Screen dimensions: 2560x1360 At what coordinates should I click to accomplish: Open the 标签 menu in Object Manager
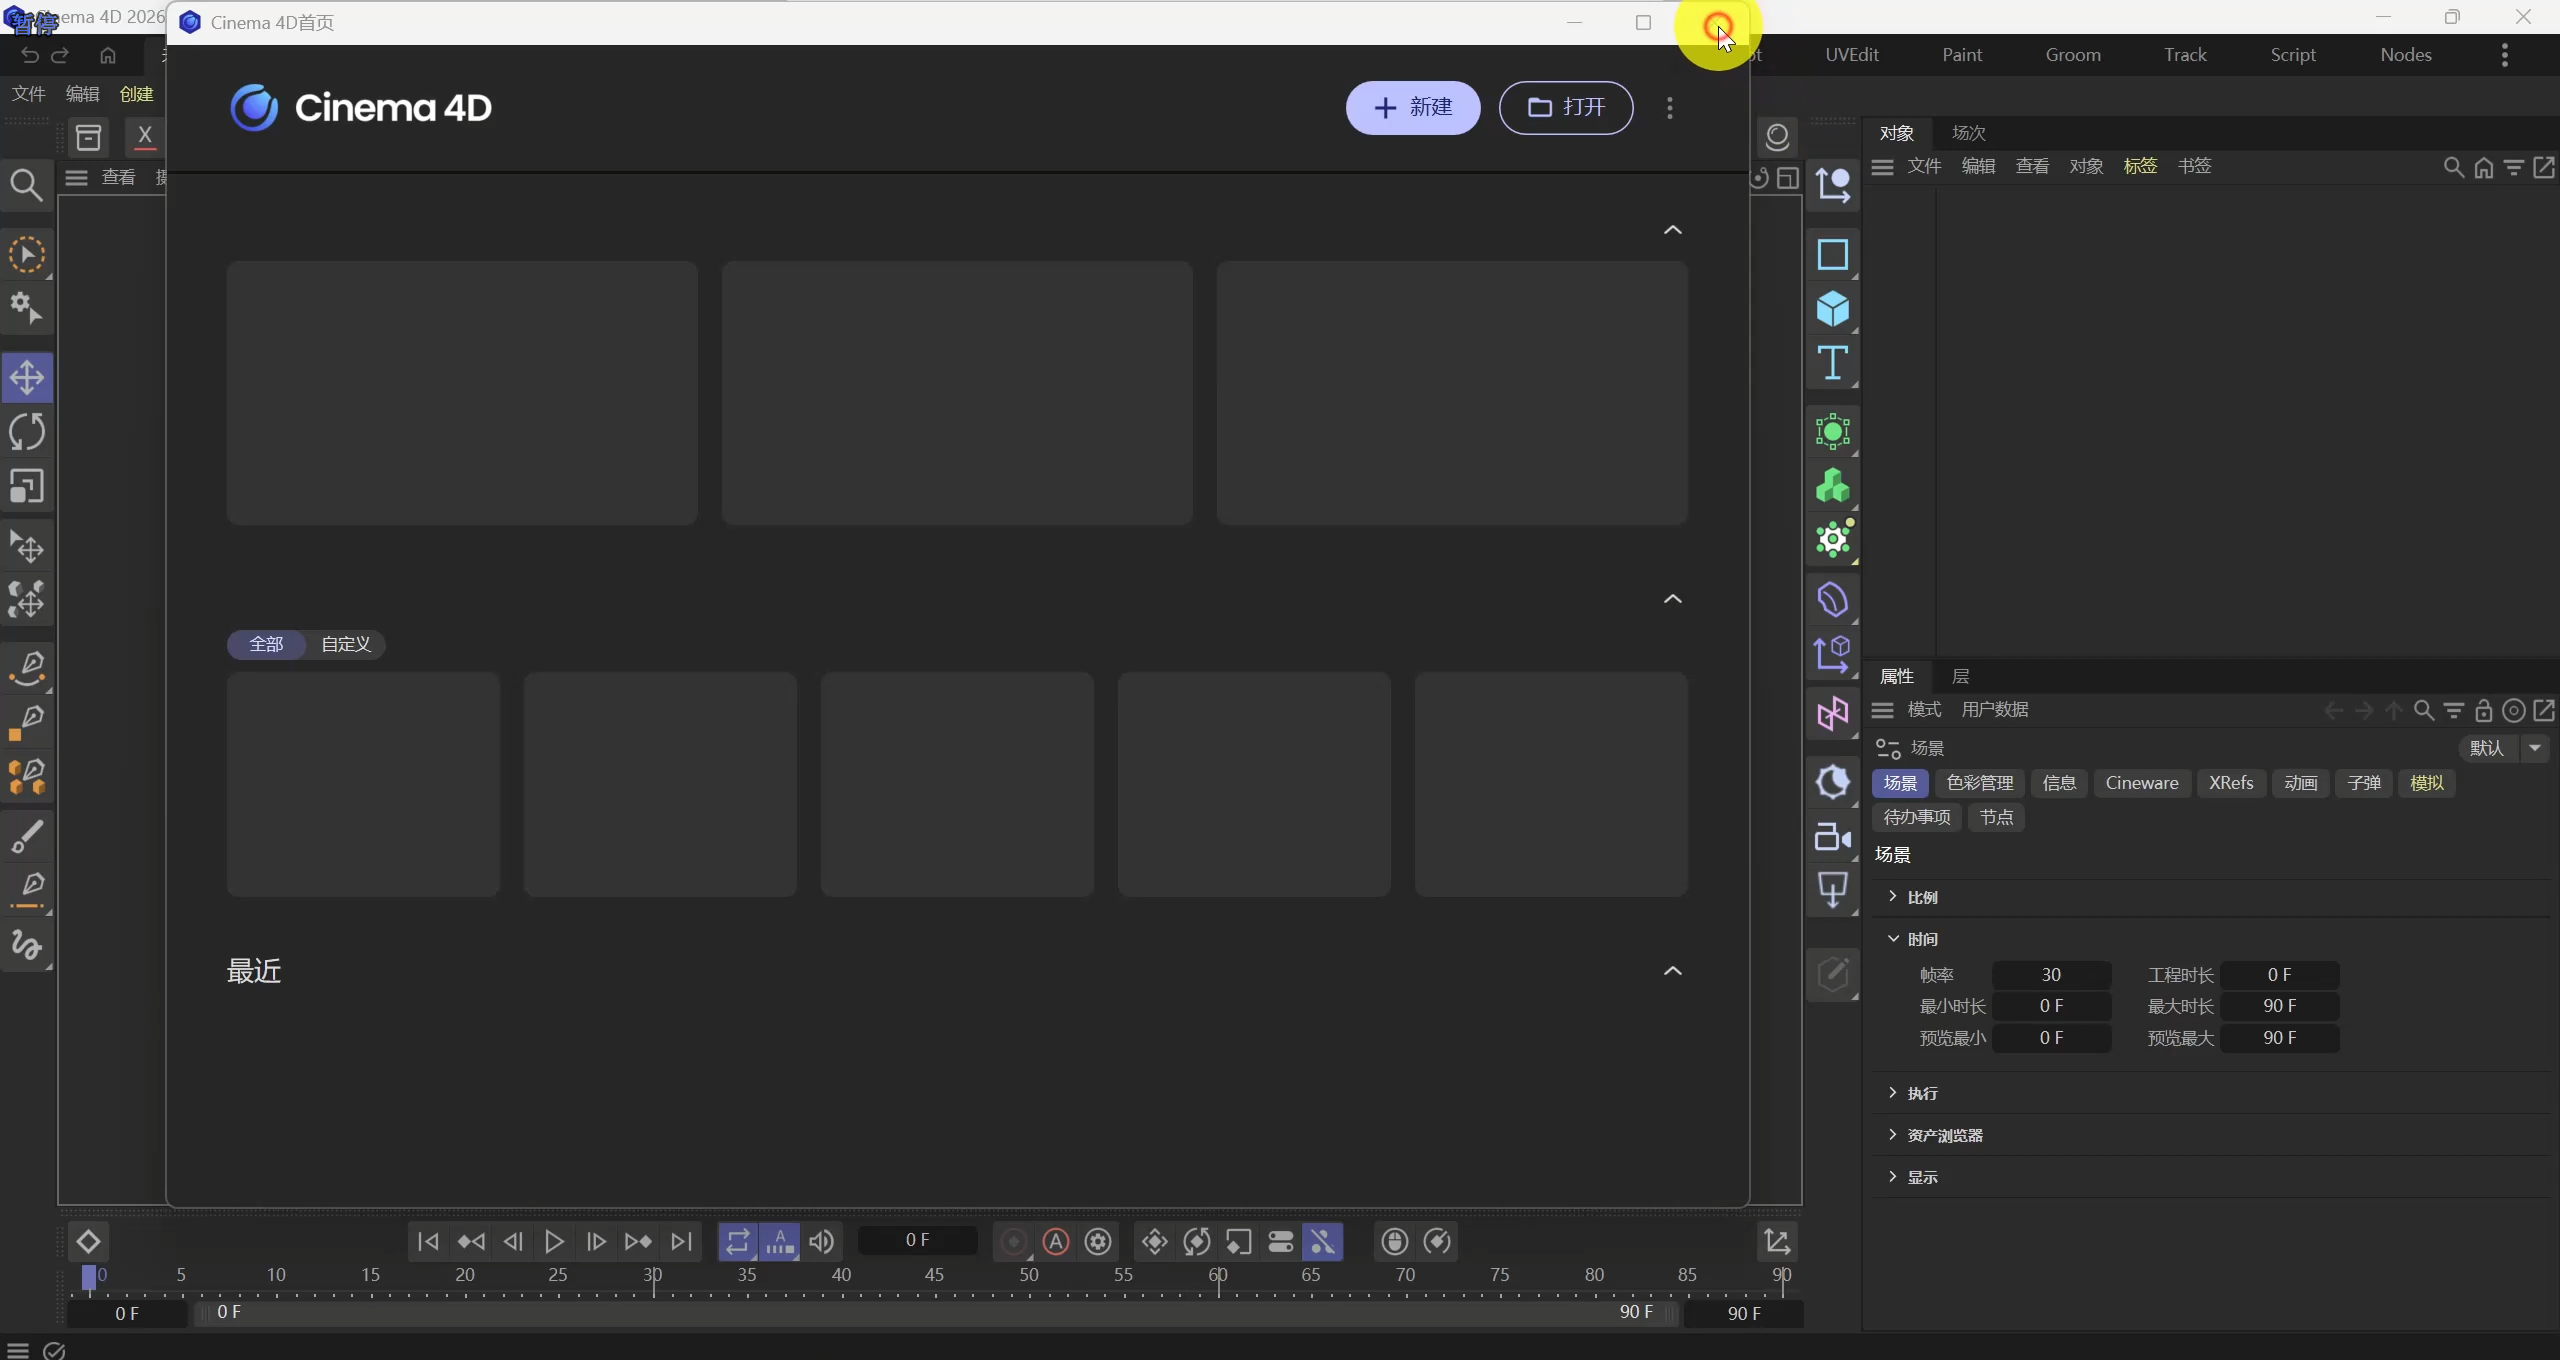[x=2140, y=167]
